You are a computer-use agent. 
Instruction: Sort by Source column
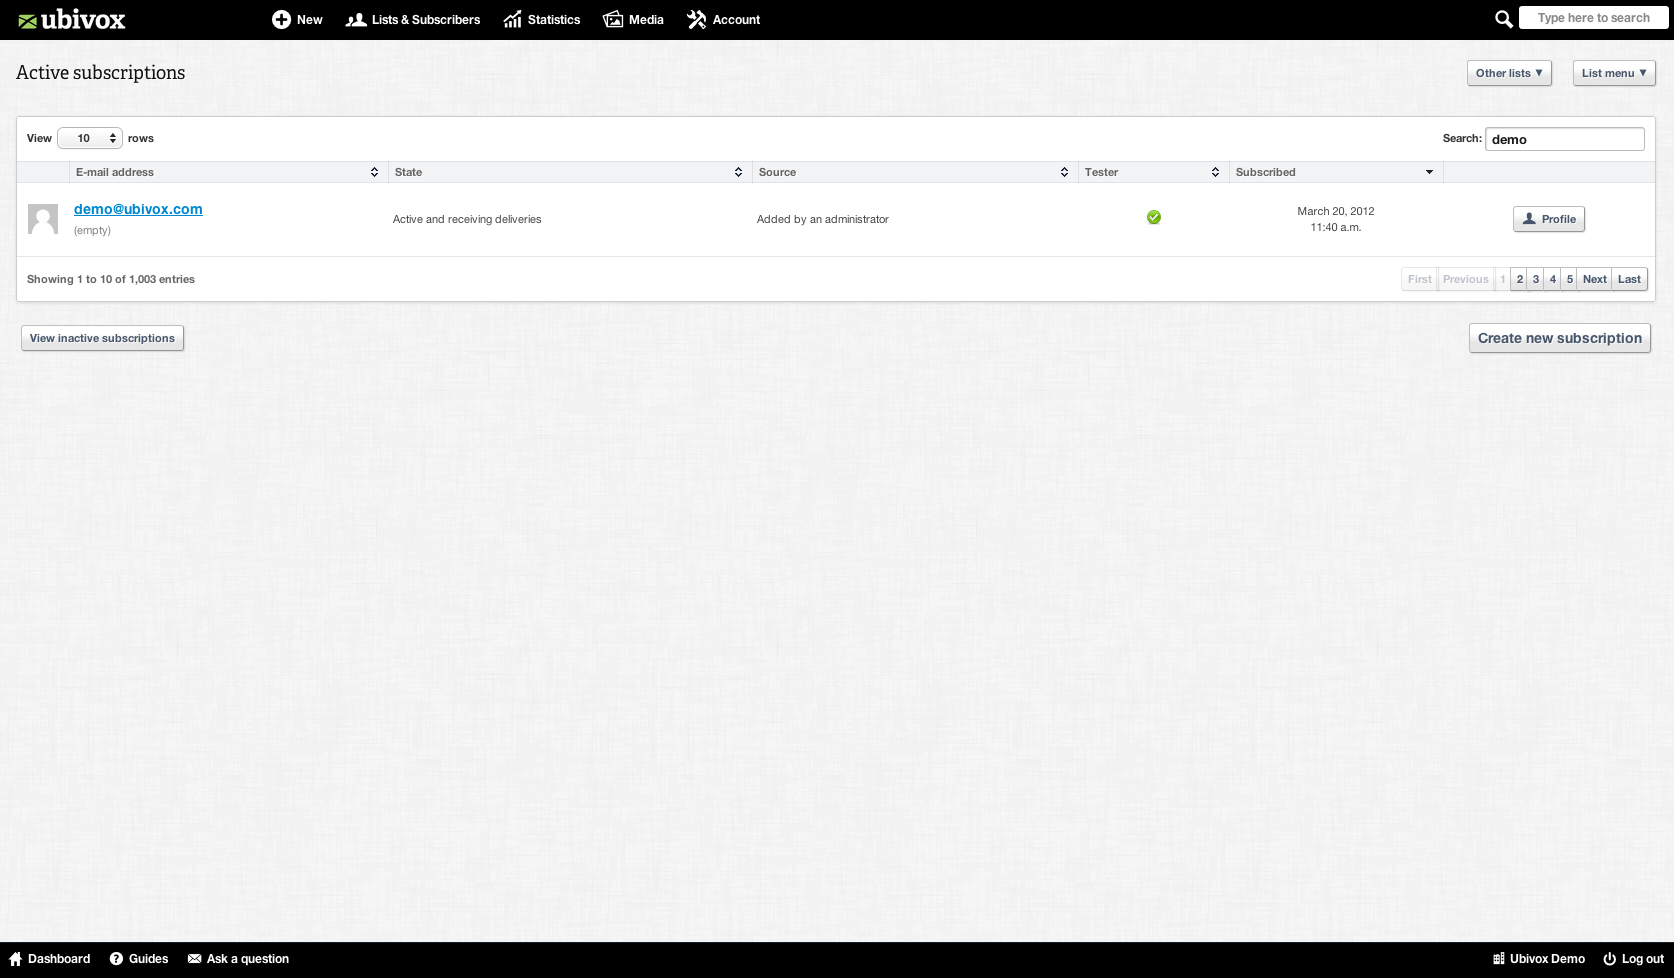[x=915, y=172]
